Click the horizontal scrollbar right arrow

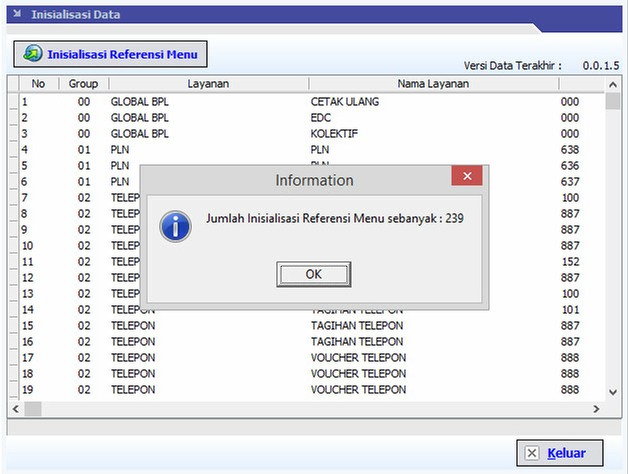[596, 409]
